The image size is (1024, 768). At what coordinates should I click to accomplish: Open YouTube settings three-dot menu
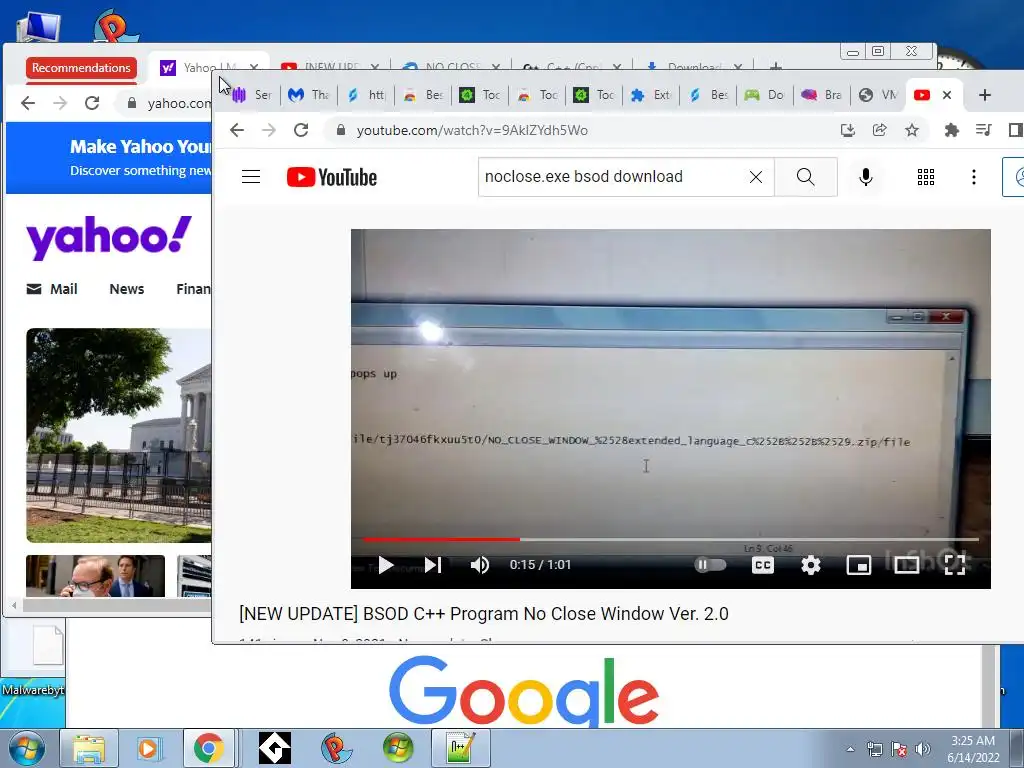click(x=974, y=177)
